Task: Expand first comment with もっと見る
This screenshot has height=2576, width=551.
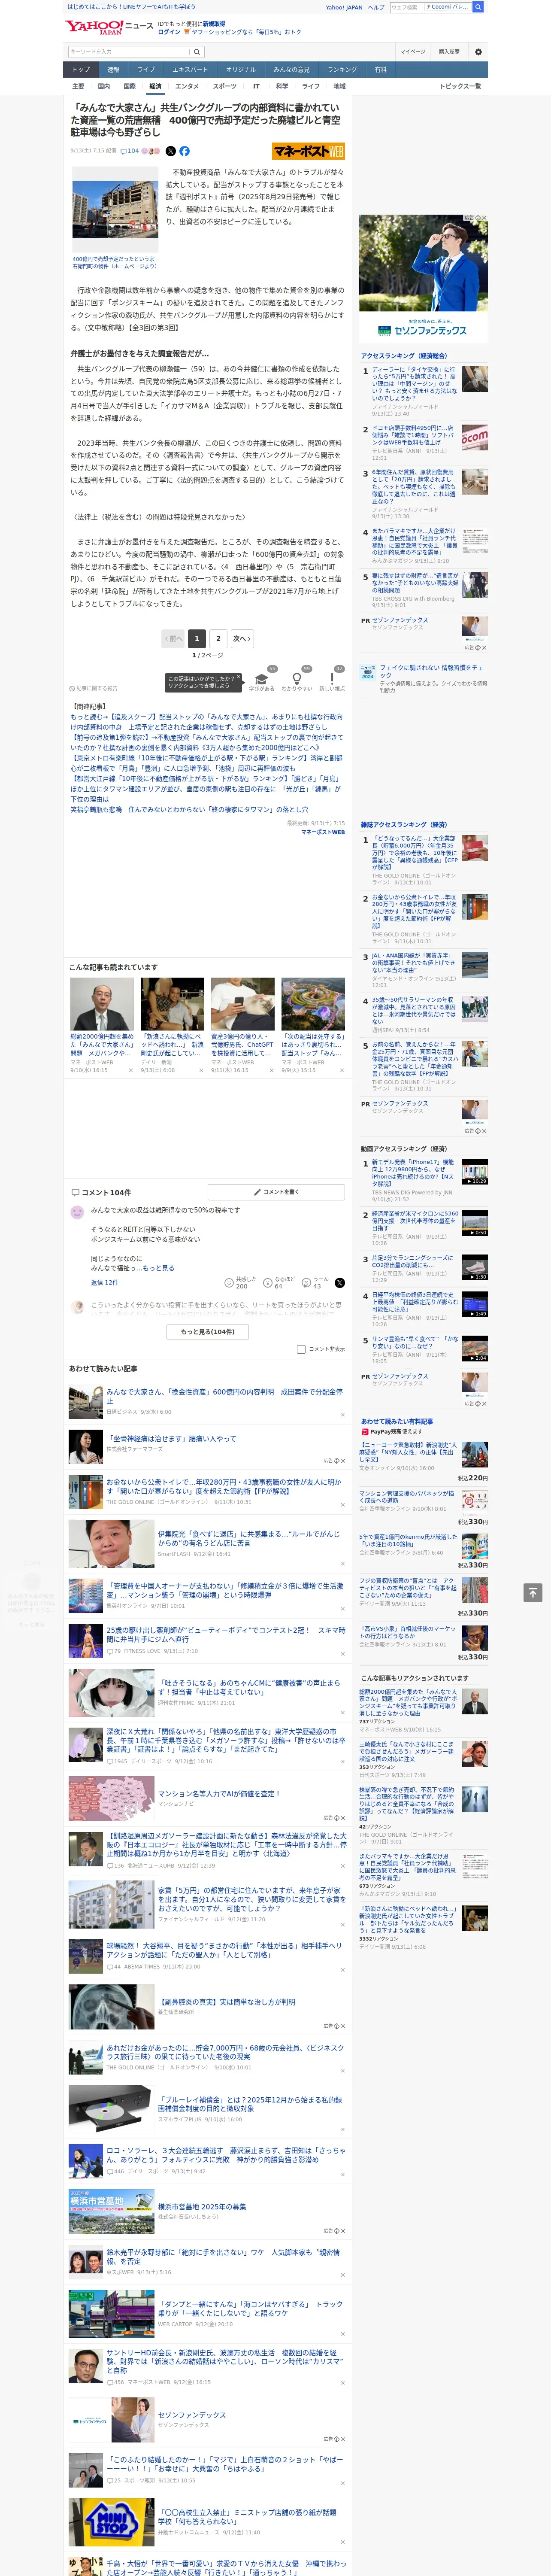Action: tap(158, 1267)
